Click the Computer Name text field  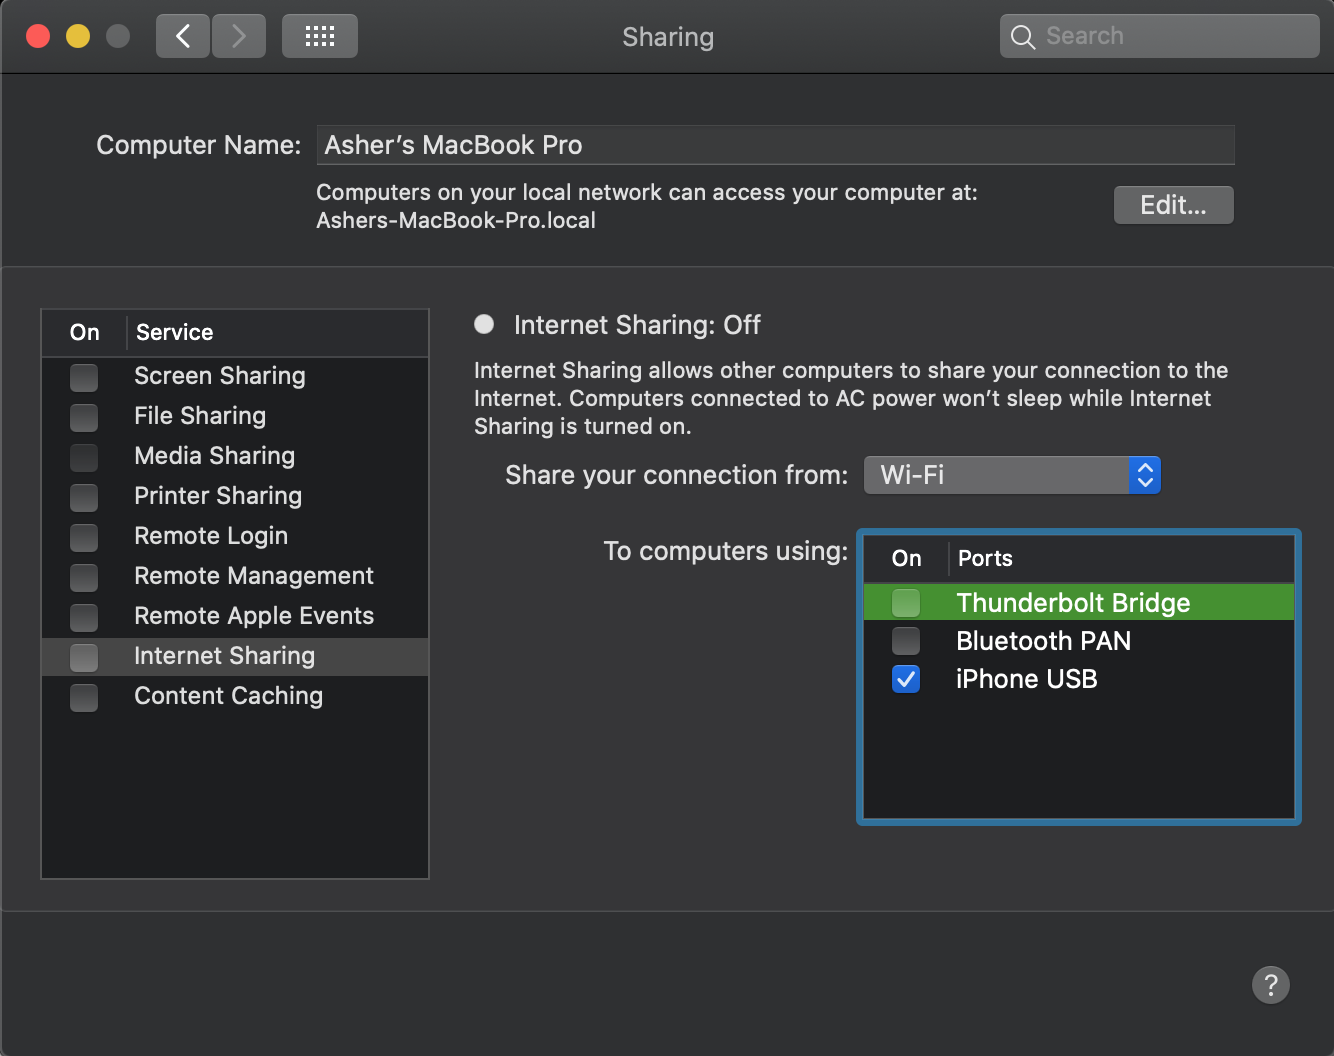tap(776, 145)
